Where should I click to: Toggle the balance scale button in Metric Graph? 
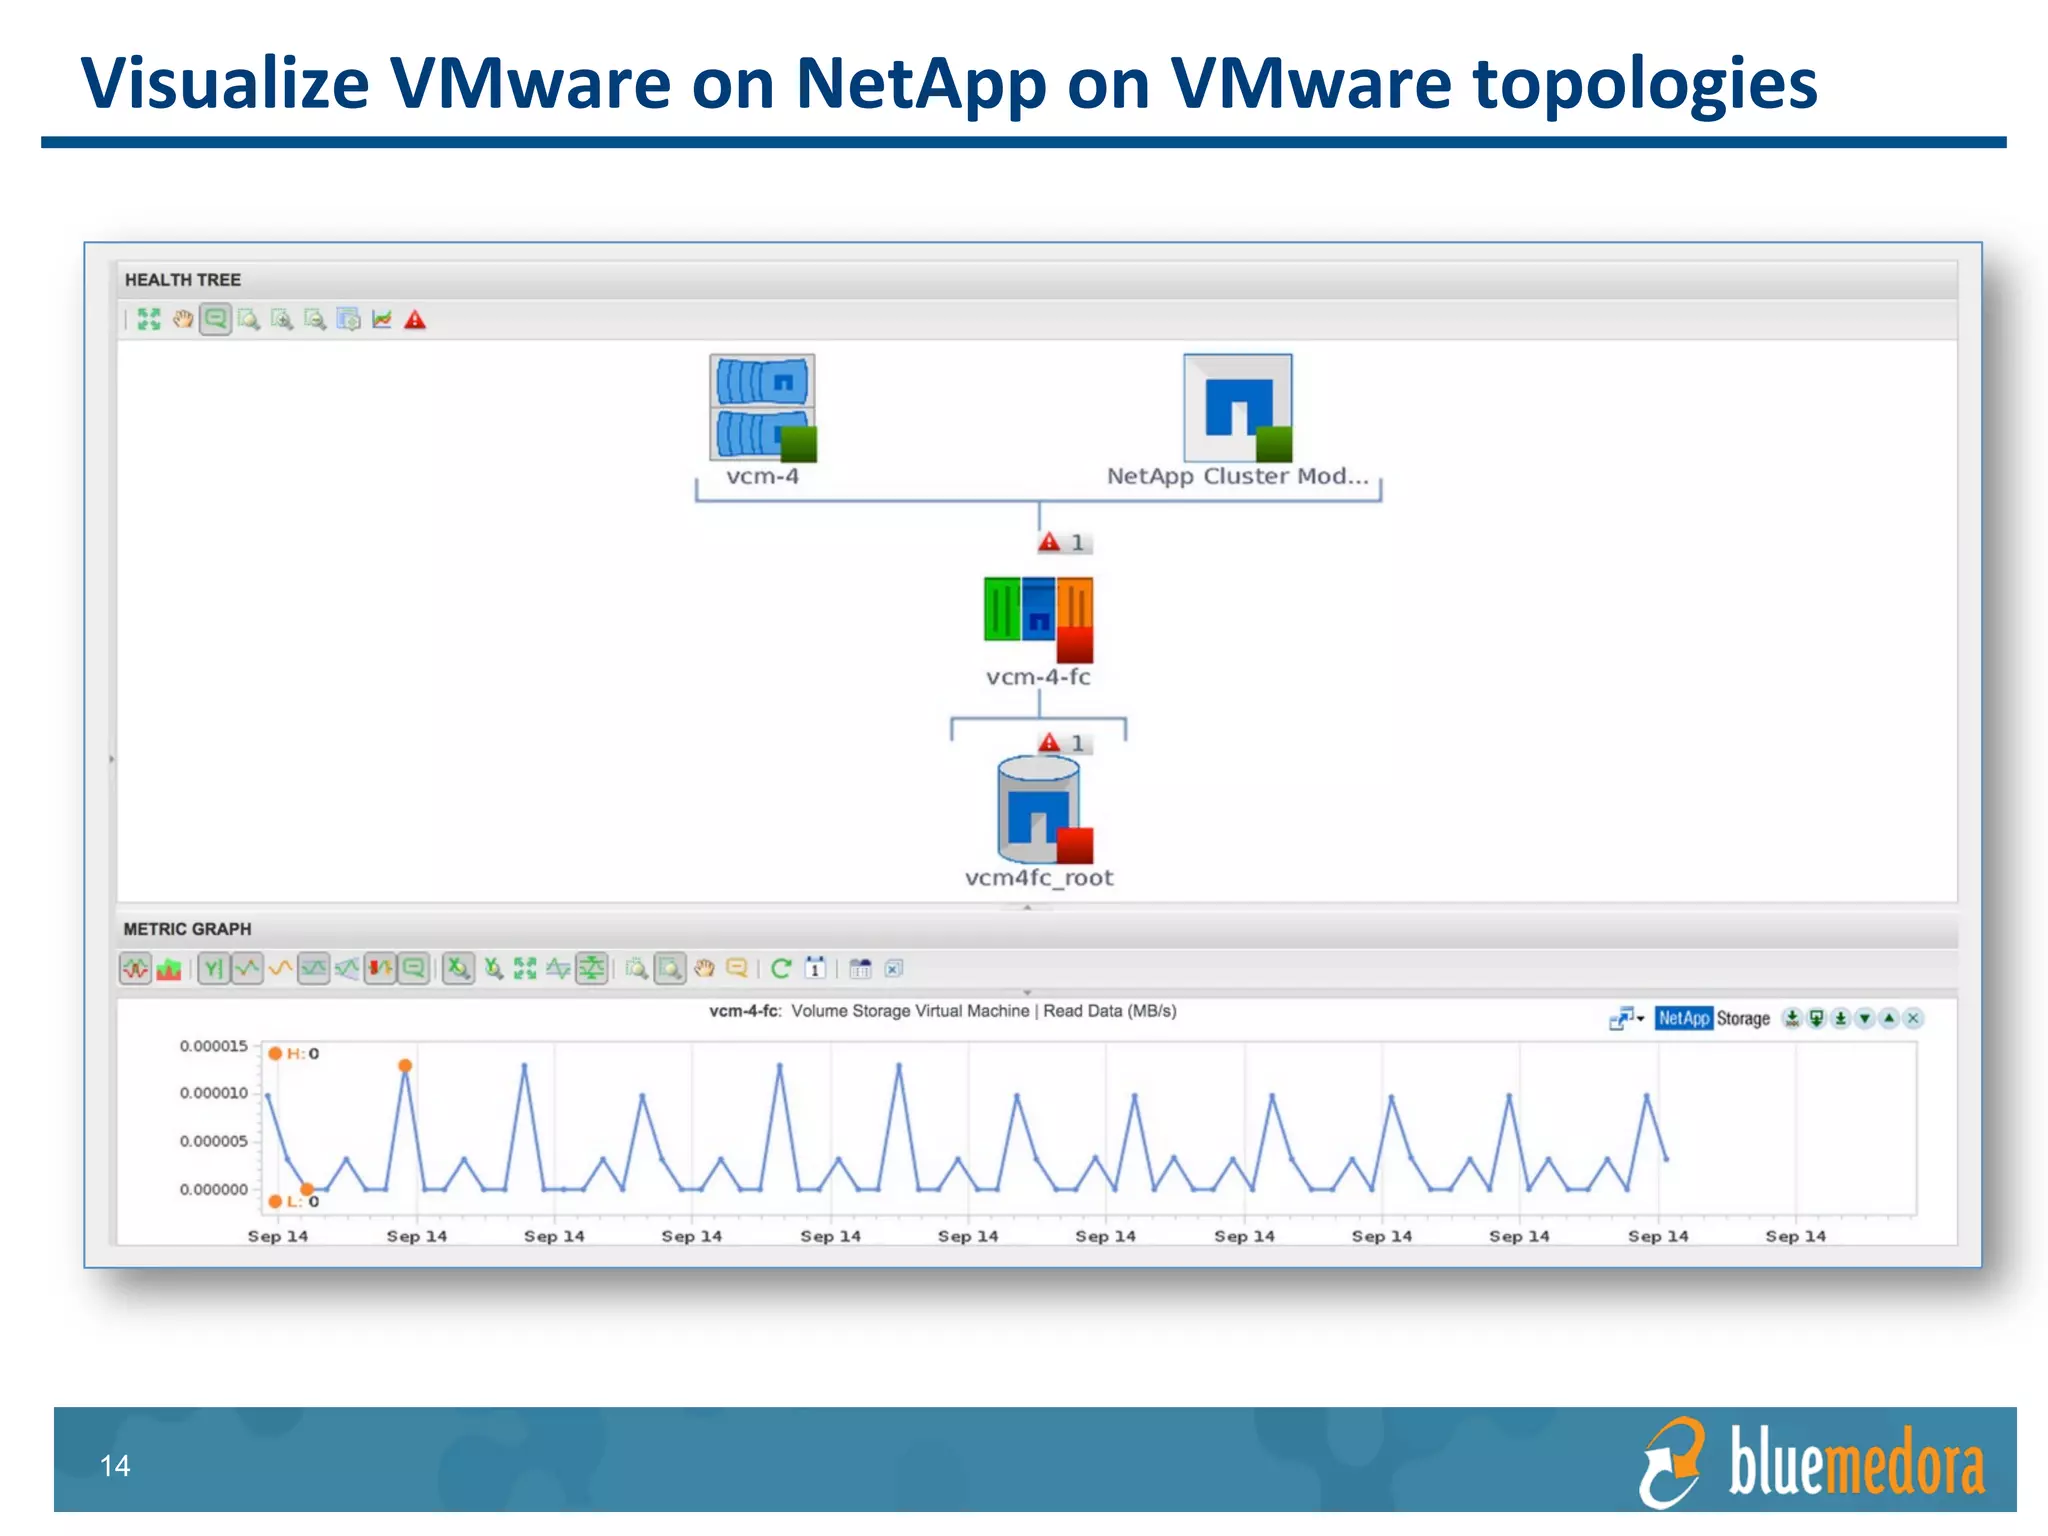click(592, 968)
